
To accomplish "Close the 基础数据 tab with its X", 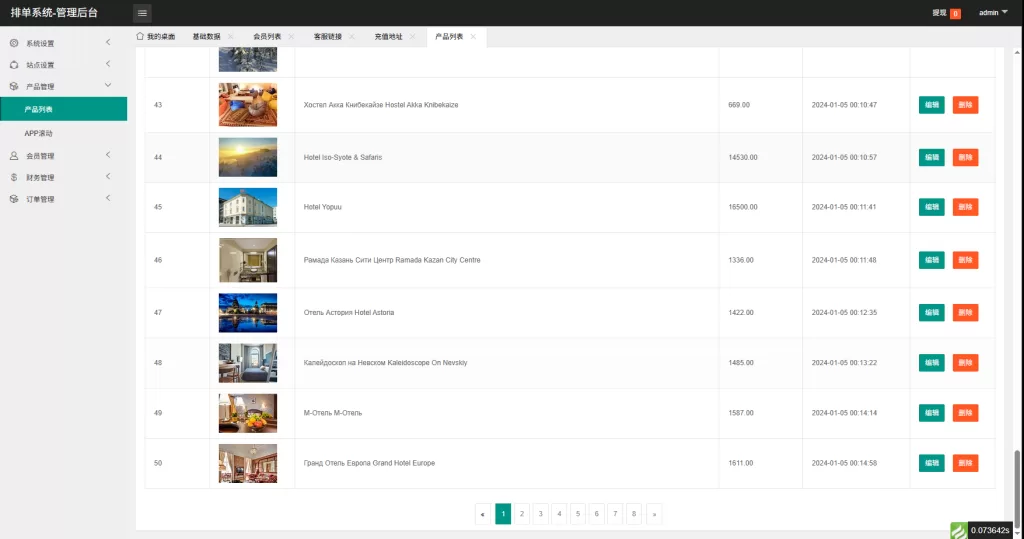I will click(x=231, y=36).
